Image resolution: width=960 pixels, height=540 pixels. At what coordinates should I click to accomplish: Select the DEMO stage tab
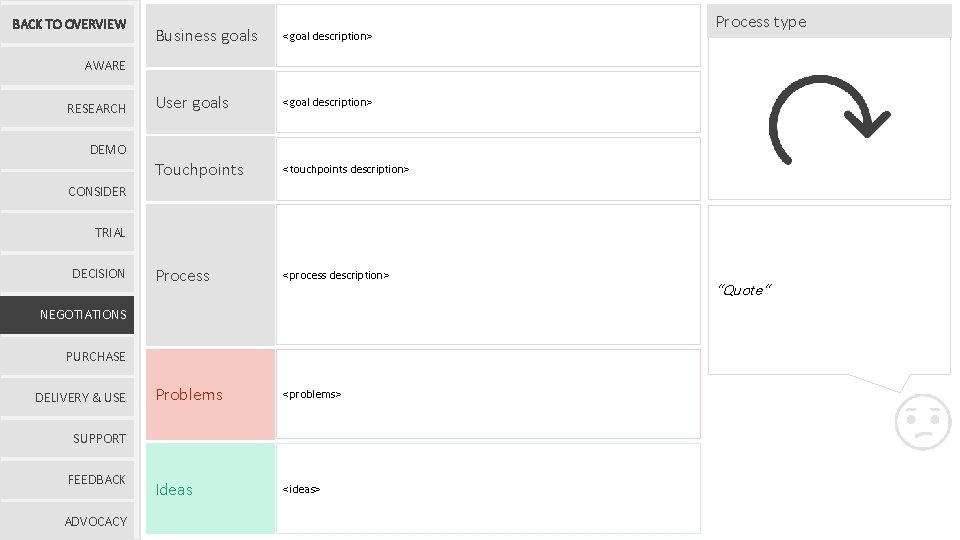[69, 149]
